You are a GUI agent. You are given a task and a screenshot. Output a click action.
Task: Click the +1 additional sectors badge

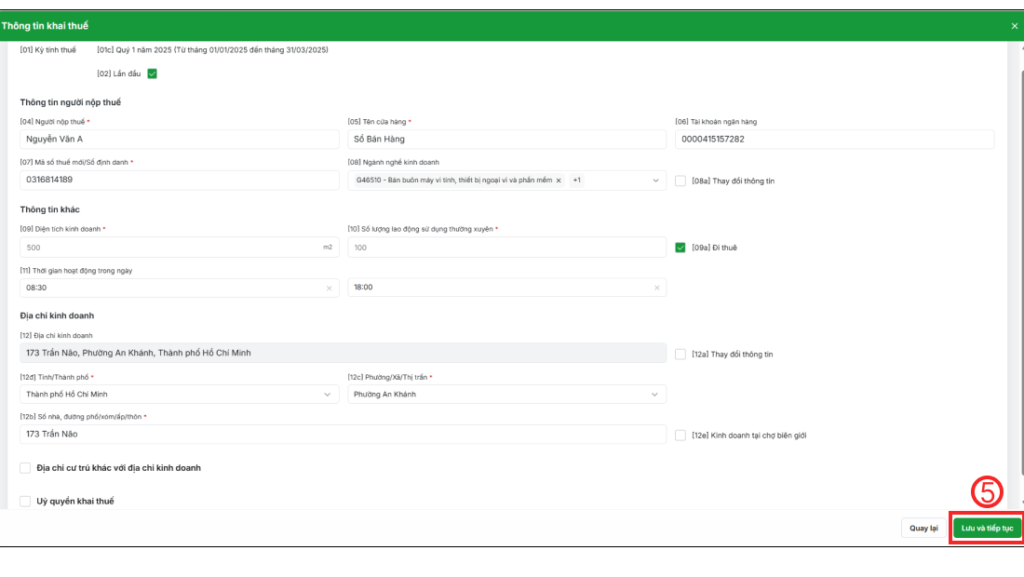(x=577, y=180)
